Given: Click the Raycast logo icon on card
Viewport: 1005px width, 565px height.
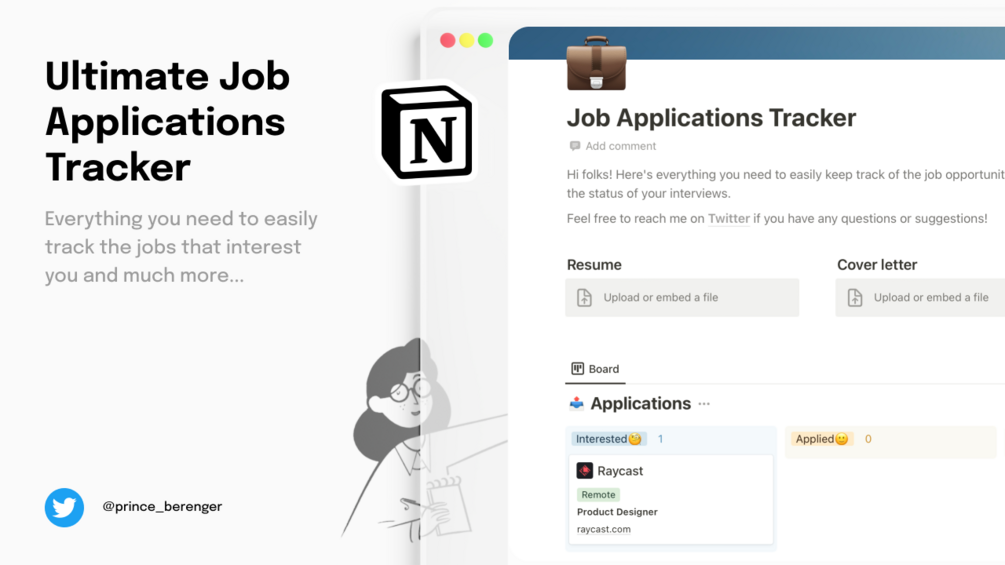Looking at the screenshot, I should pyautogui.click(x=585, y=471).
